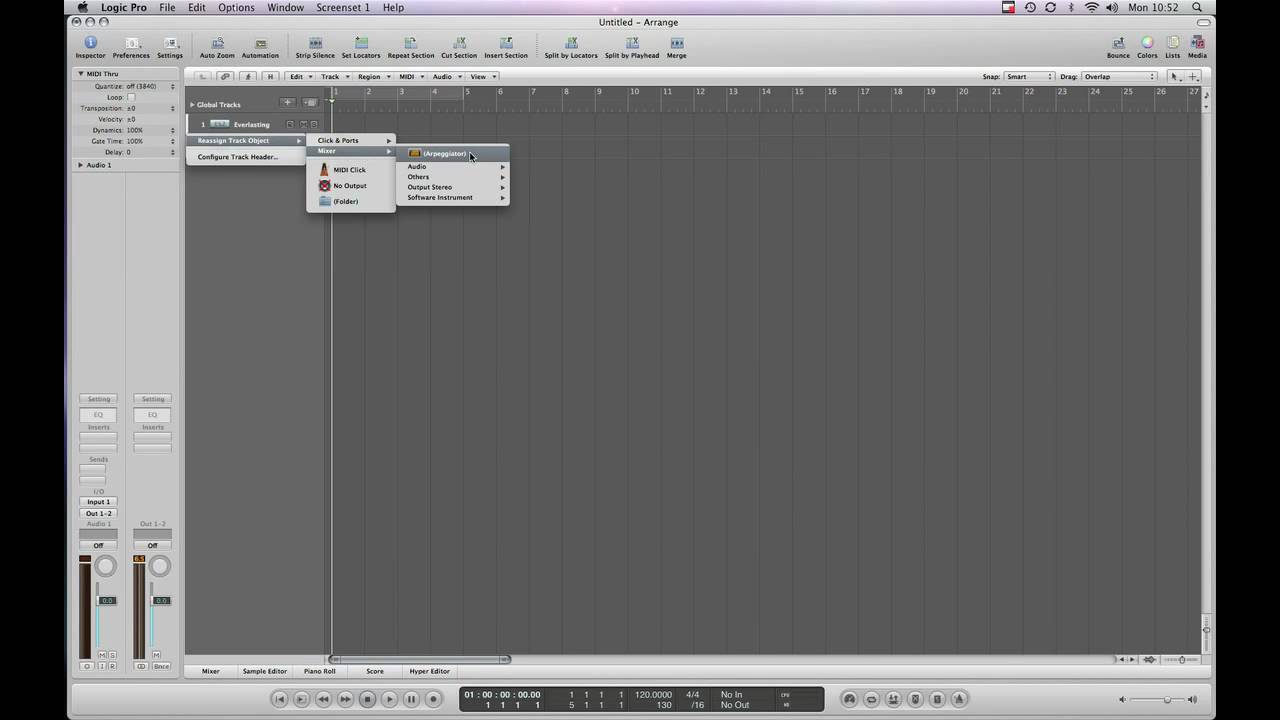Click the Pause transport button

click(411, 699)
